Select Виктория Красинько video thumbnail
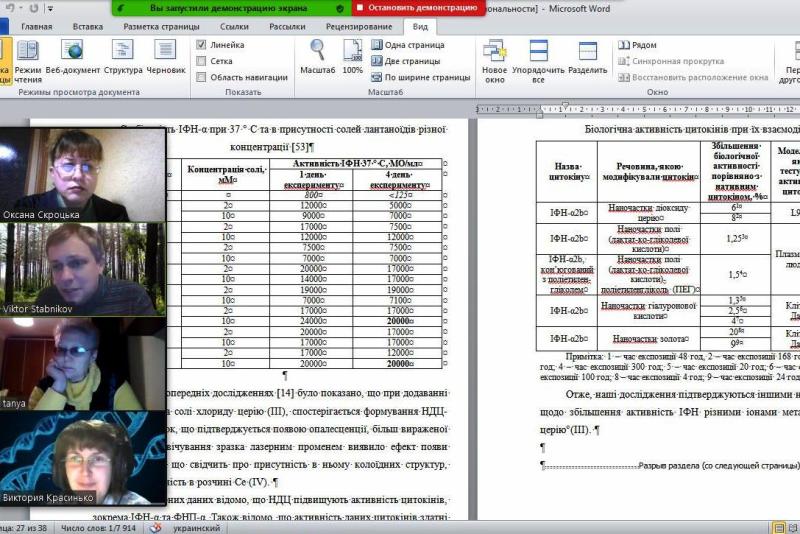Viewport: 800px width, 534px height. click(x=83, y=459)
